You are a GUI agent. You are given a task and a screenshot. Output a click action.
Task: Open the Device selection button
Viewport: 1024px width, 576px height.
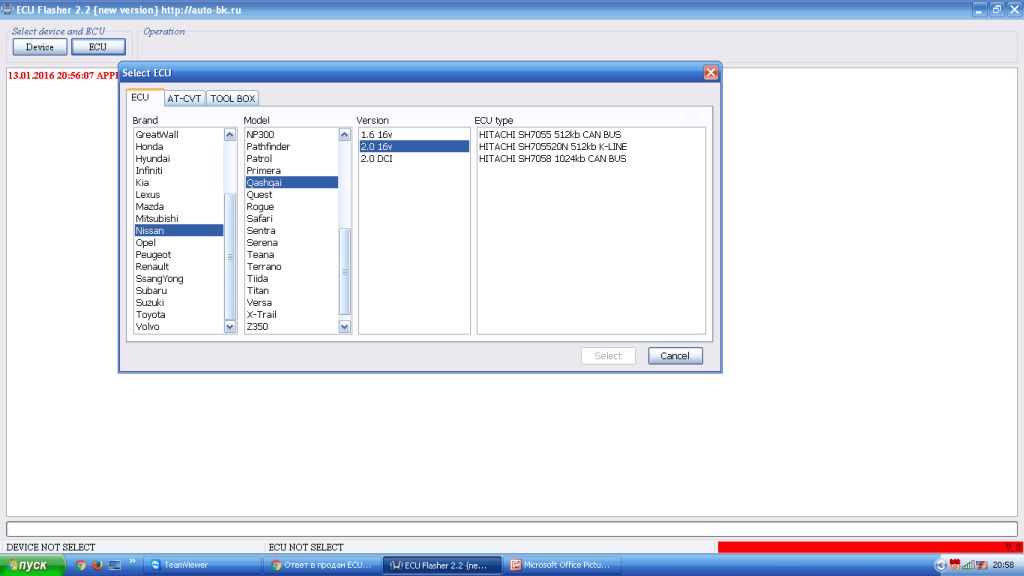tap(39, 47)
